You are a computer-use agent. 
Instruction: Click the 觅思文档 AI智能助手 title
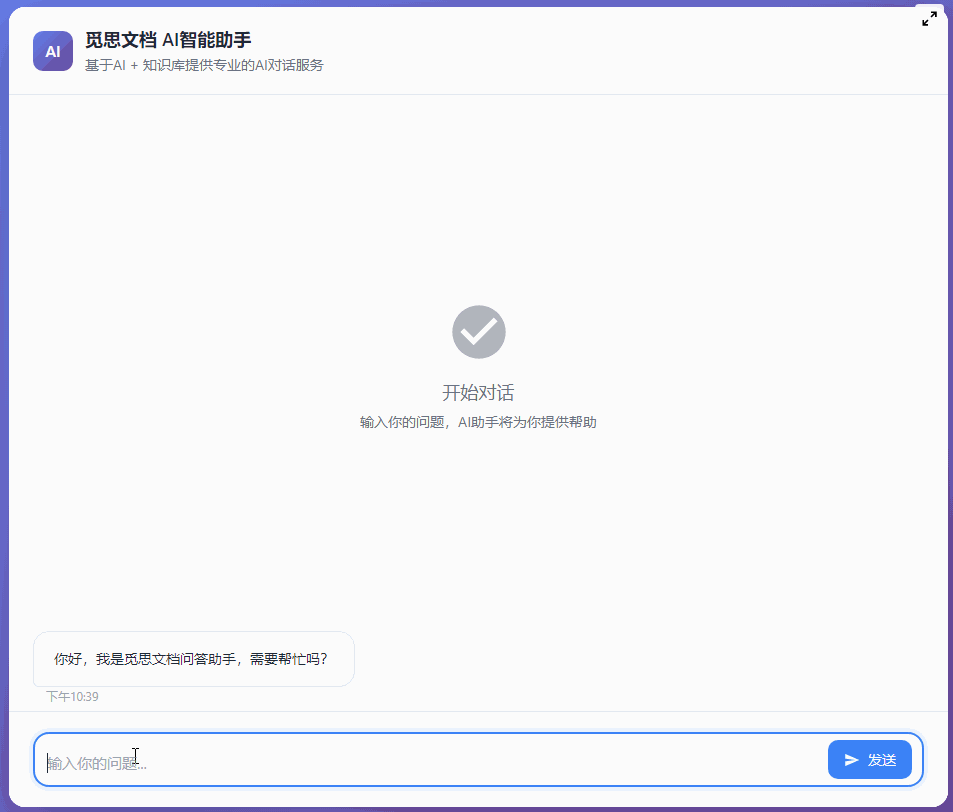(x=168, y=40)
